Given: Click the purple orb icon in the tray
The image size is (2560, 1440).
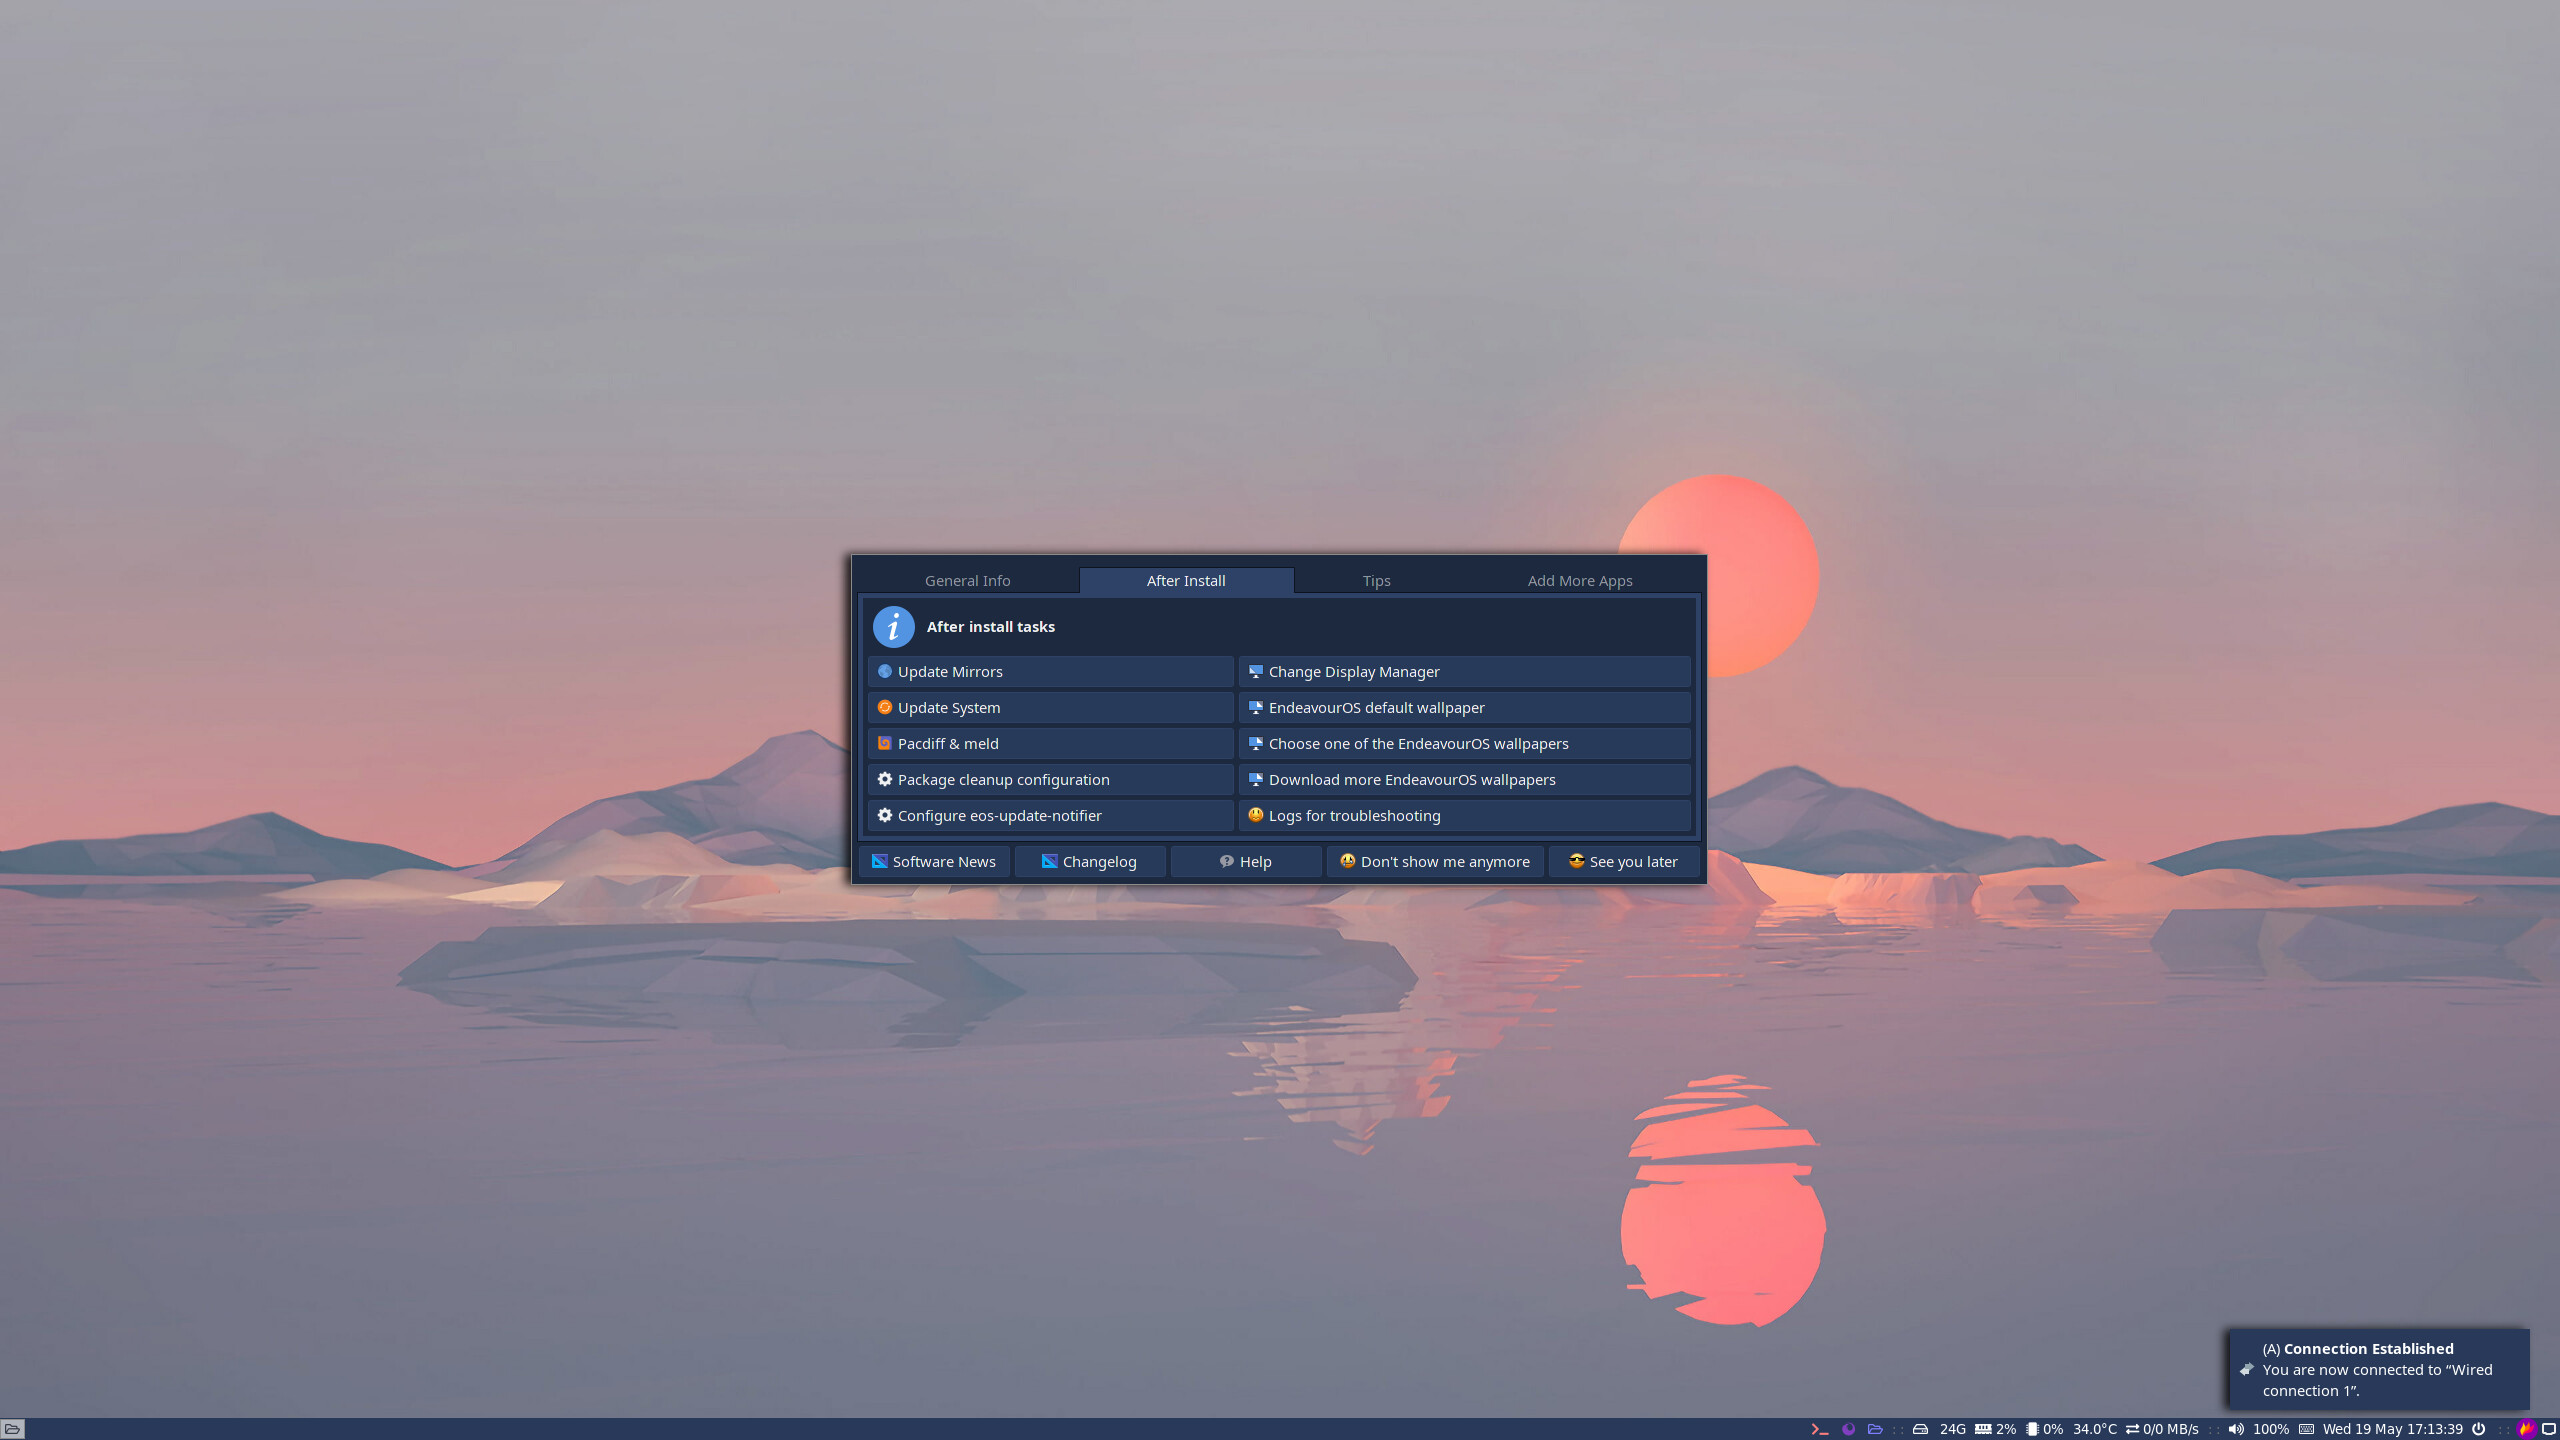Looking at the screenshot, I should (x=1849, y=1428).
